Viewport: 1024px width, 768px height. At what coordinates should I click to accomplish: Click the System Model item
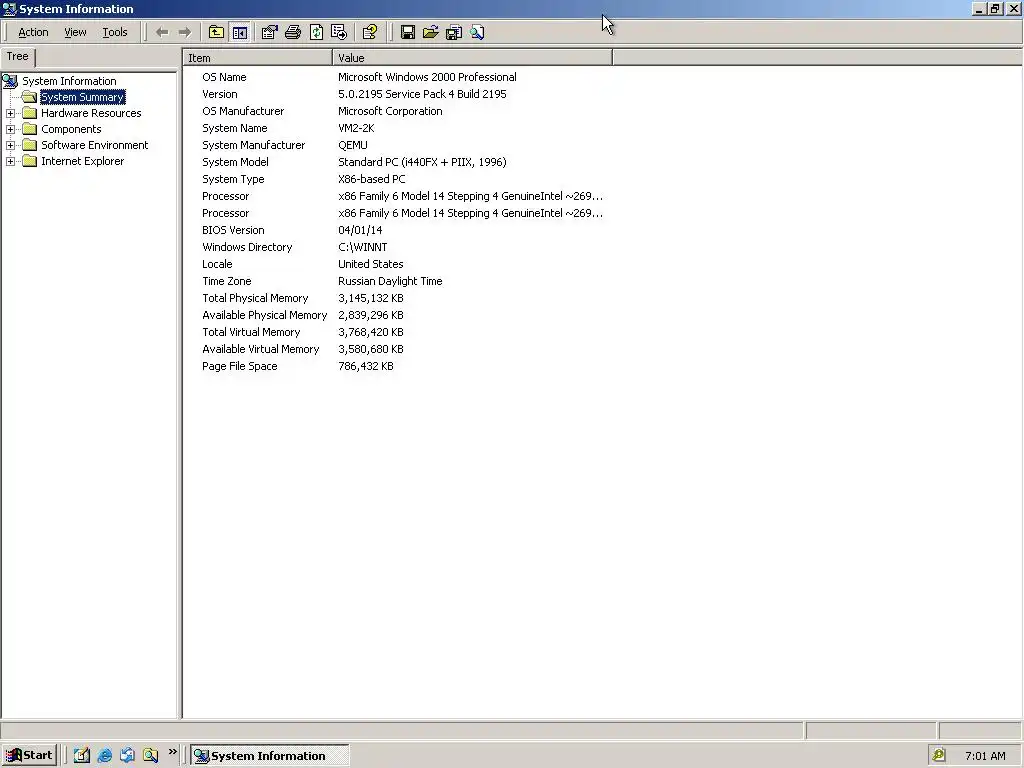click(235, 162)
